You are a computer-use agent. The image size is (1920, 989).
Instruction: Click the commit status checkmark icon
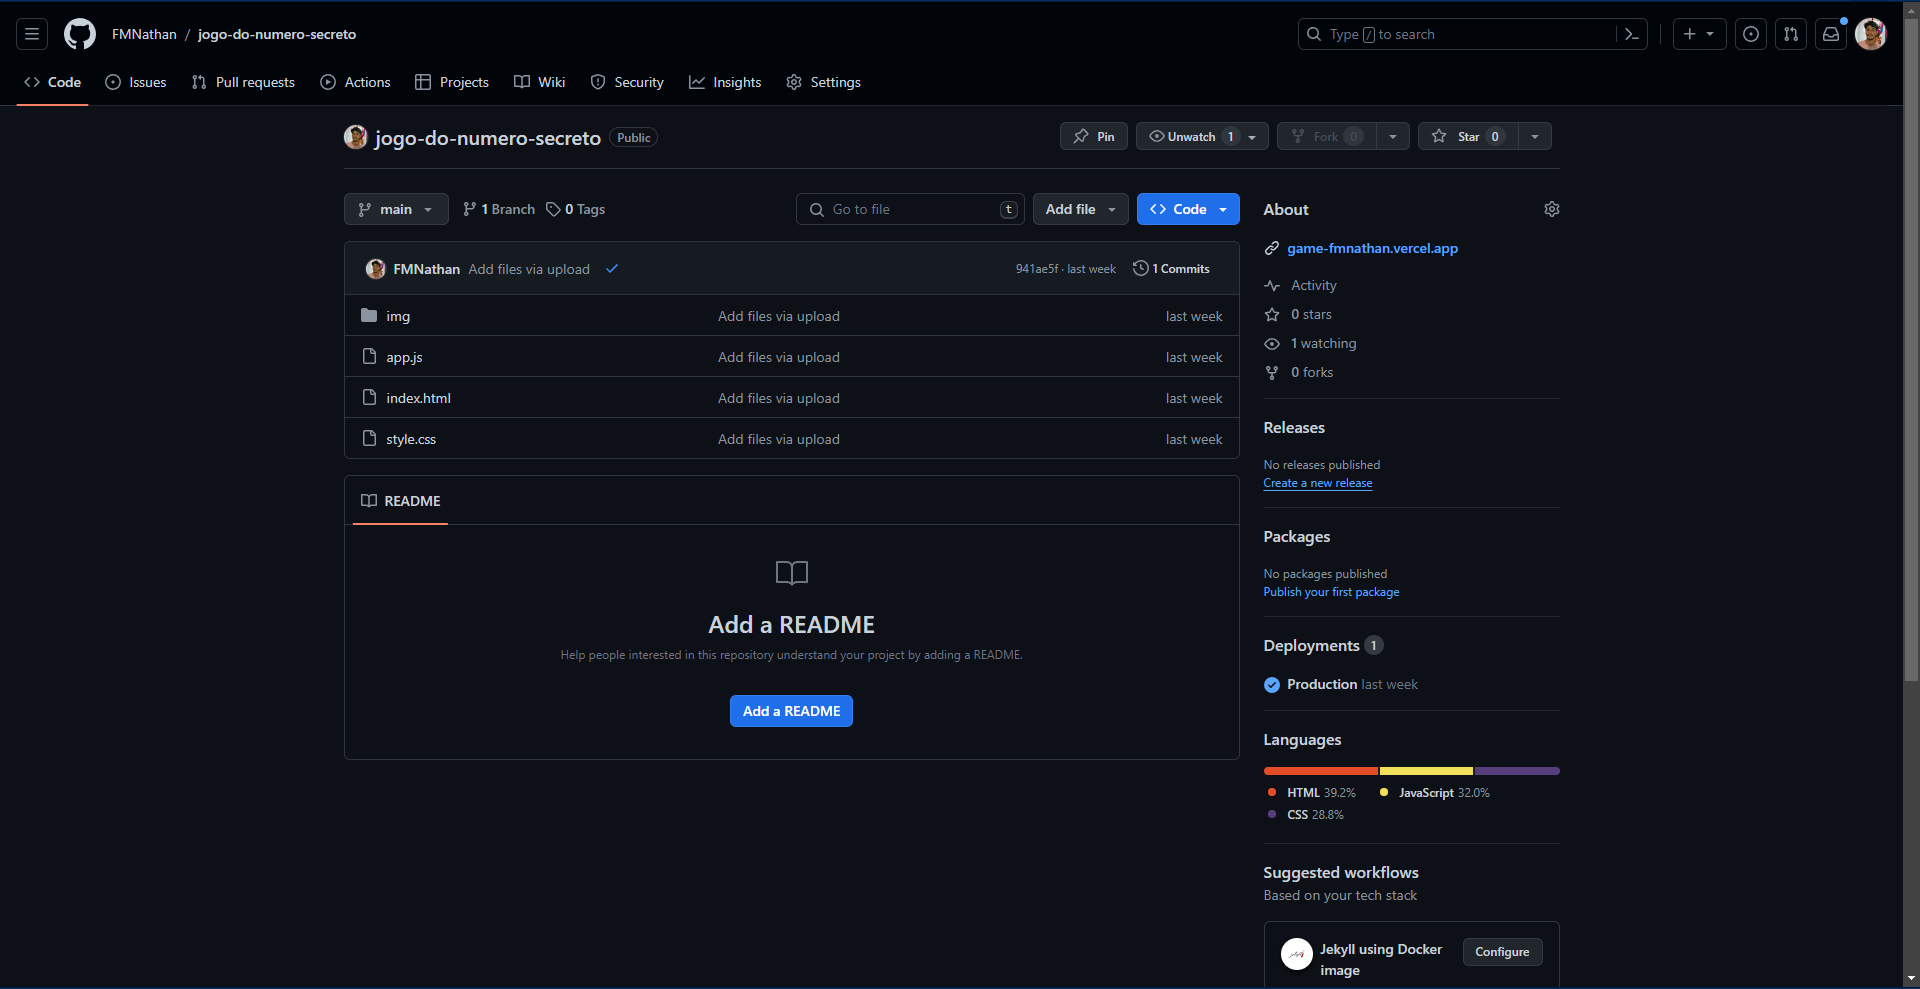[612, 268]
